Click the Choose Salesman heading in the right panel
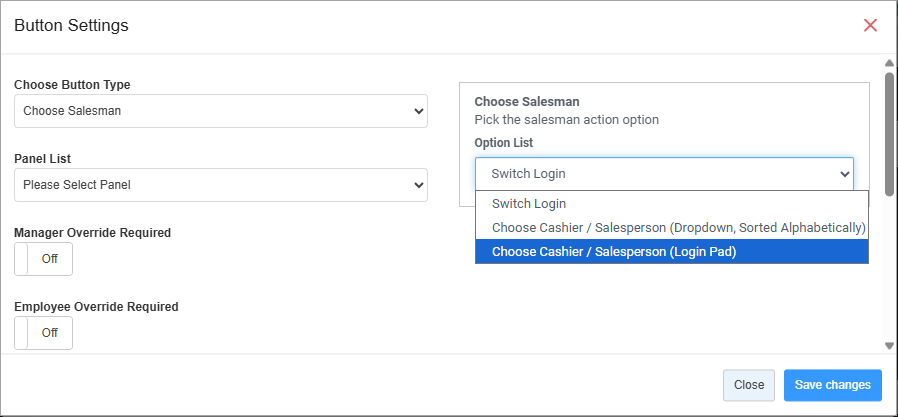898x417 pixels. [527, 102]
